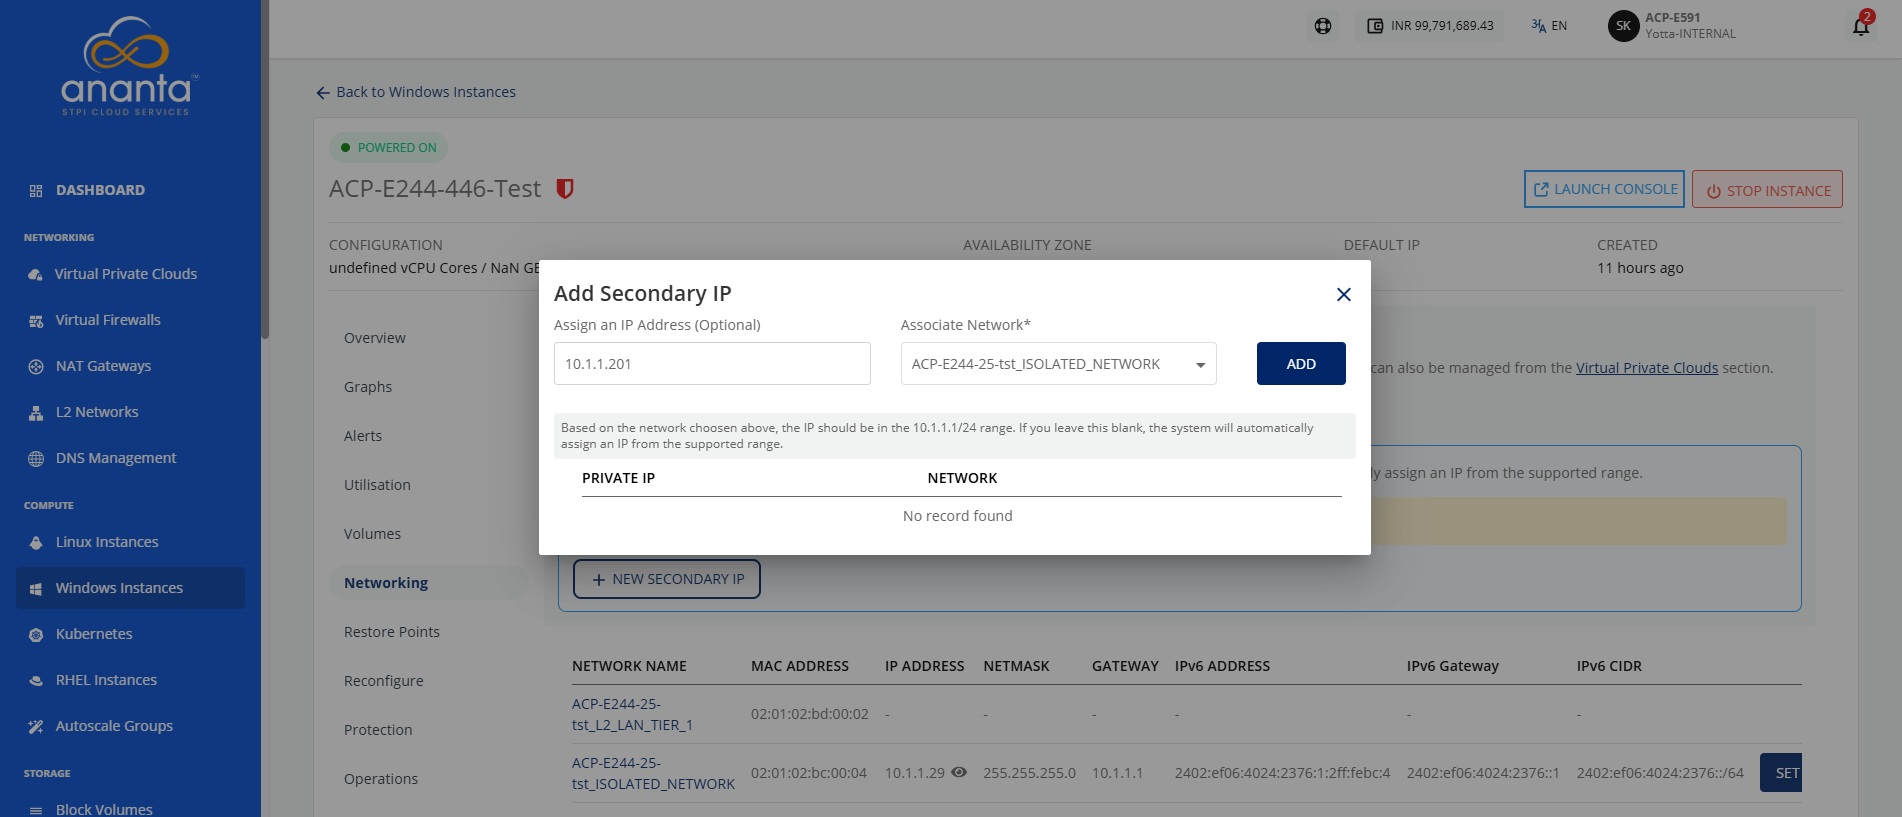Click the sidebar vertical scrollbar
This screenshot has width=1902, height=817.
point(265,170)
